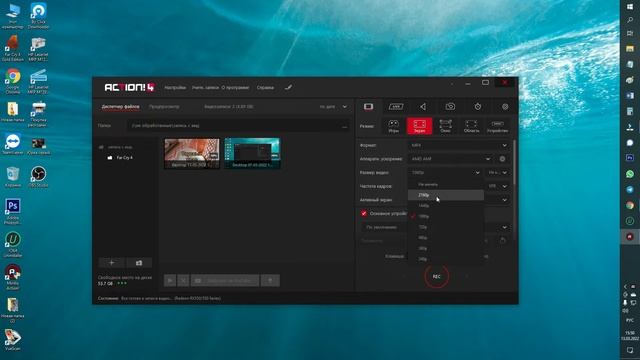Open the Recycle Bin (Корзина) on the desktop
The width and height of the screenshot is (640, 360).
(x=13, y=177)
